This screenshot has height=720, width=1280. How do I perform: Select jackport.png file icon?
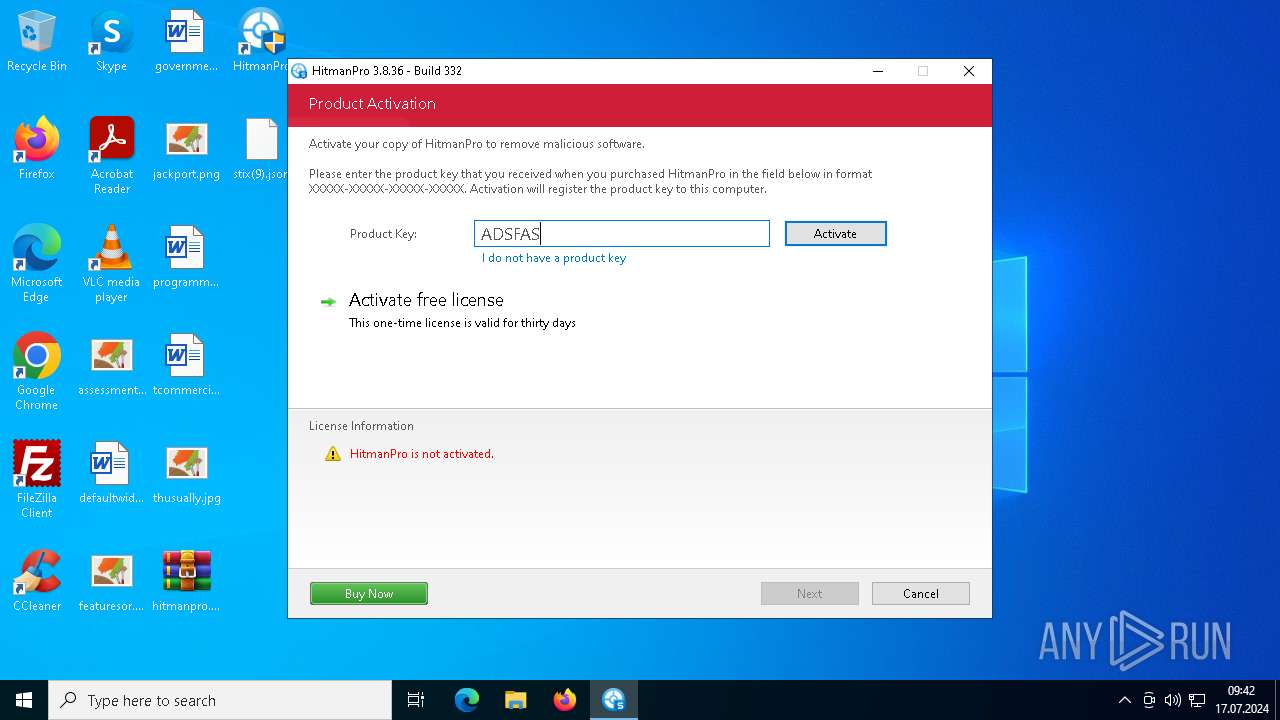pyautogui.click(x=186, y=149)
